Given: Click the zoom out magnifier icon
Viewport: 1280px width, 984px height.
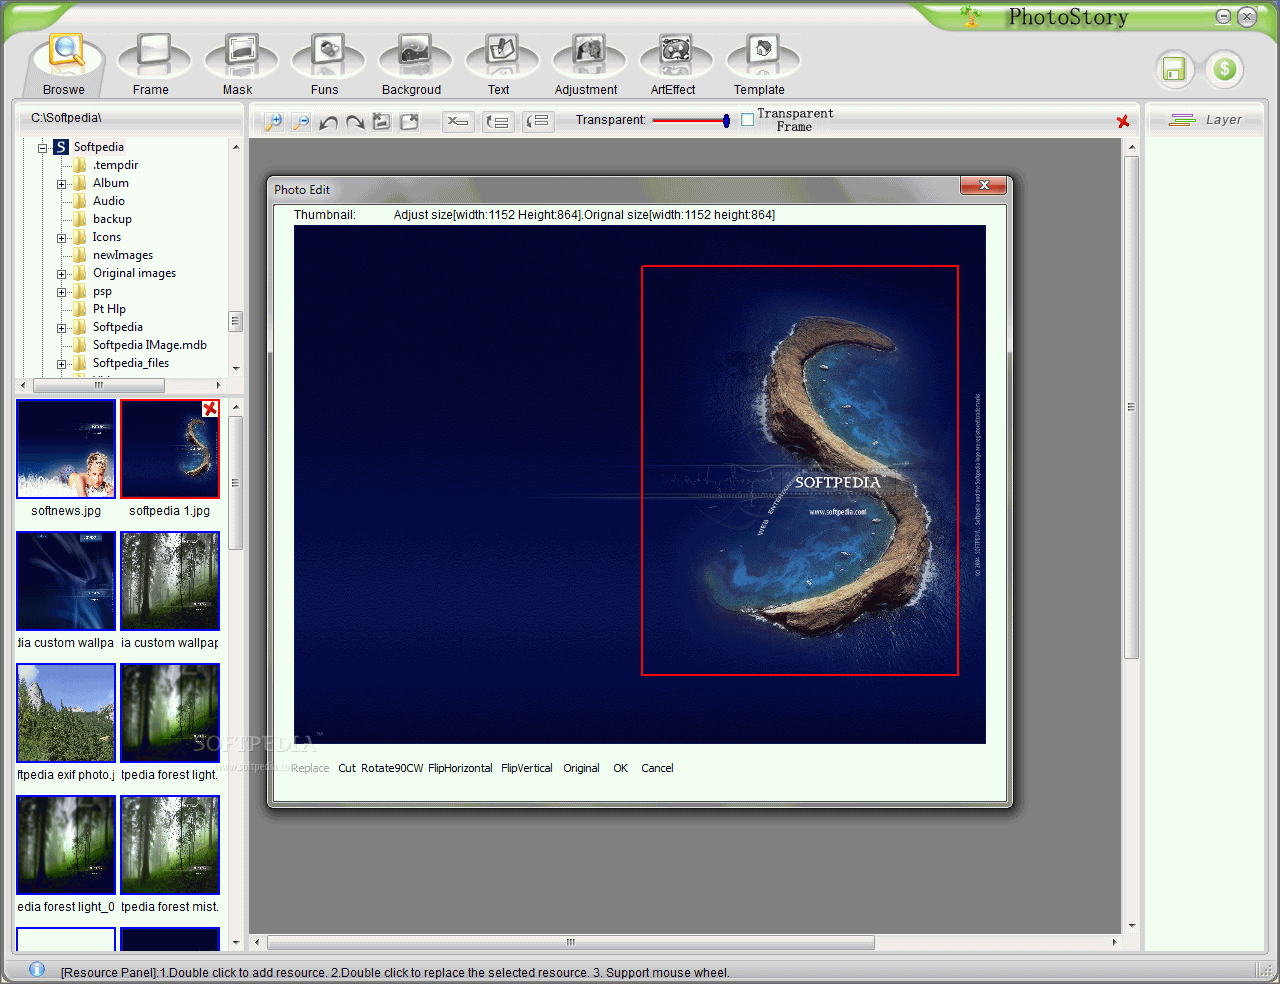Looking at the screenshot, I should click(x=301, y=122).
